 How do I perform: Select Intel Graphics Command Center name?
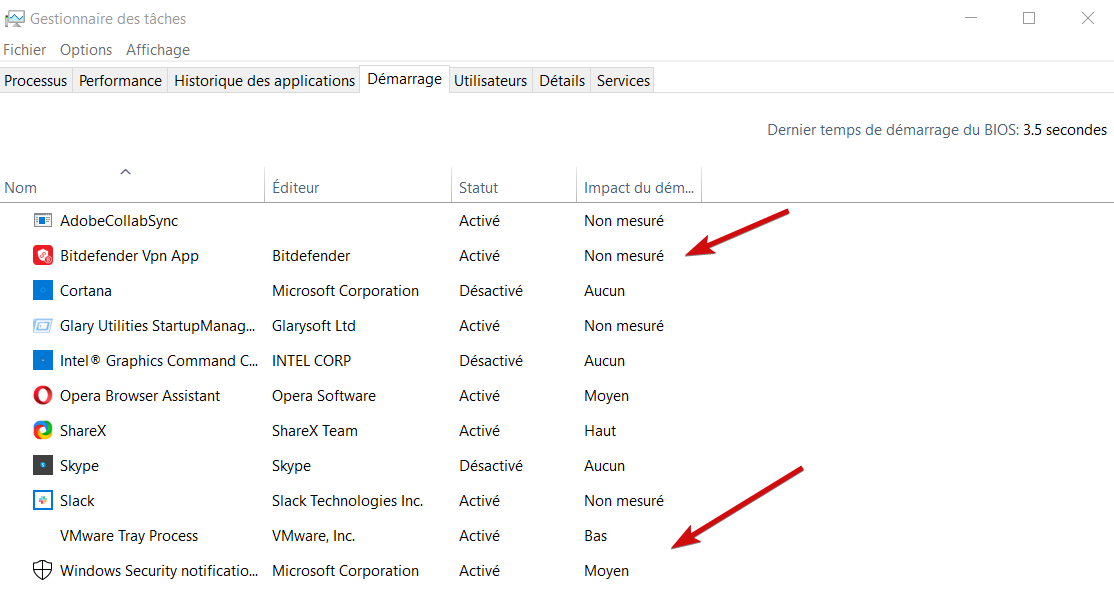[159, 360]
